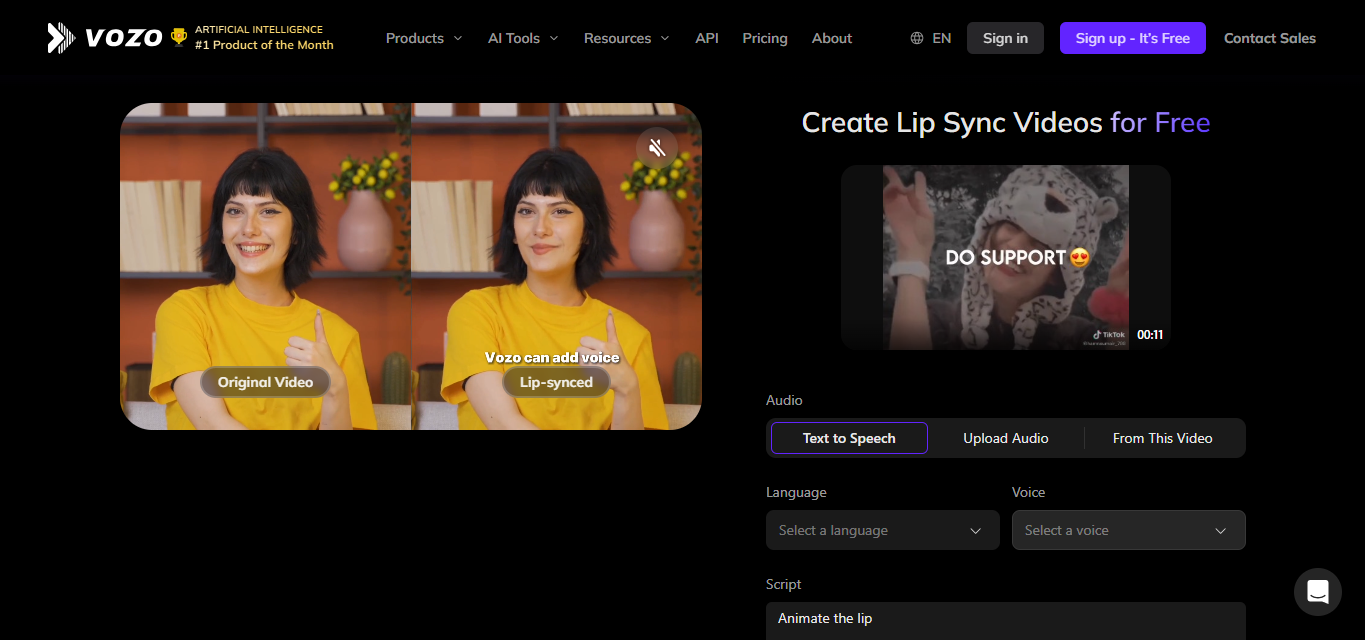Enable the Text to Speech audio mode
Viewport: 1365px width, 640px height.
click(848, 437)
